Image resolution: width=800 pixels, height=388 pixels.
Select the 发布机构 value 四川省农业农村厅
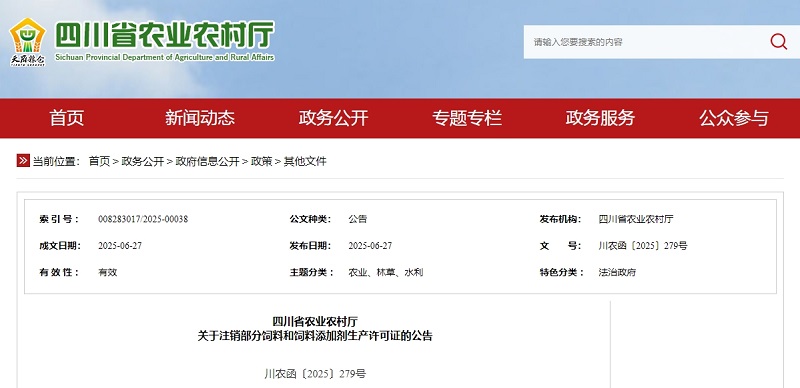point(636,219)
